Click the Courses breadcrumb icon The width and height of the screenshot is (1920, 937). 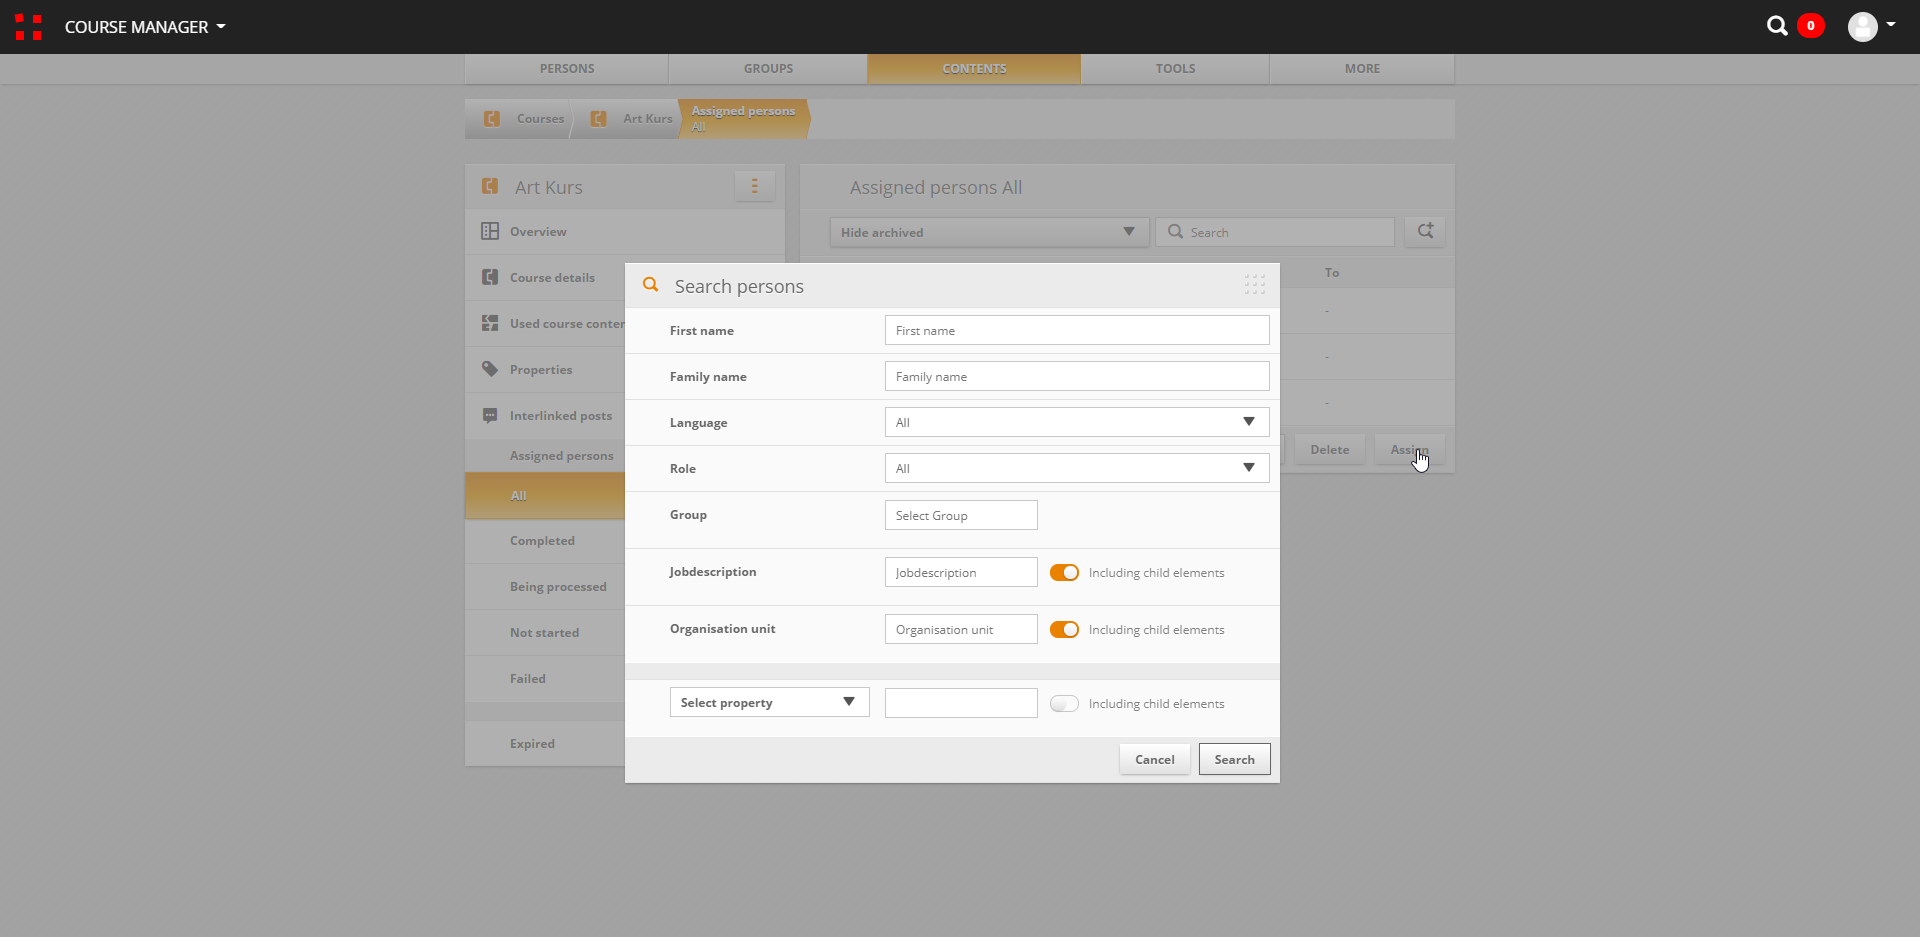(492, 119)
